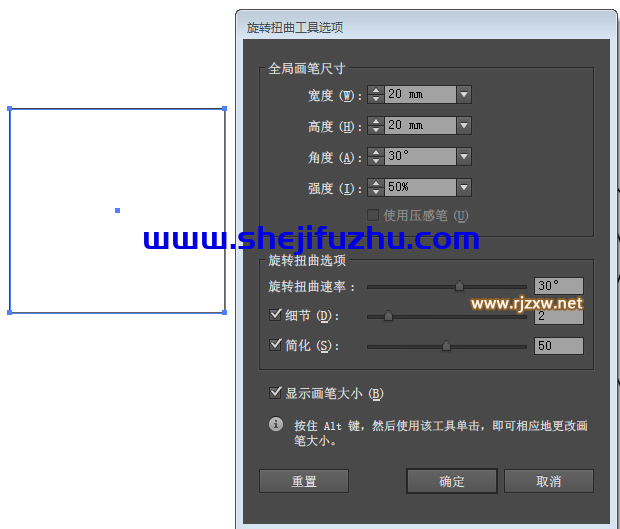Click the square's center anchor point
Viewport: 620px width, 529px height.
[x=117, y=210]
